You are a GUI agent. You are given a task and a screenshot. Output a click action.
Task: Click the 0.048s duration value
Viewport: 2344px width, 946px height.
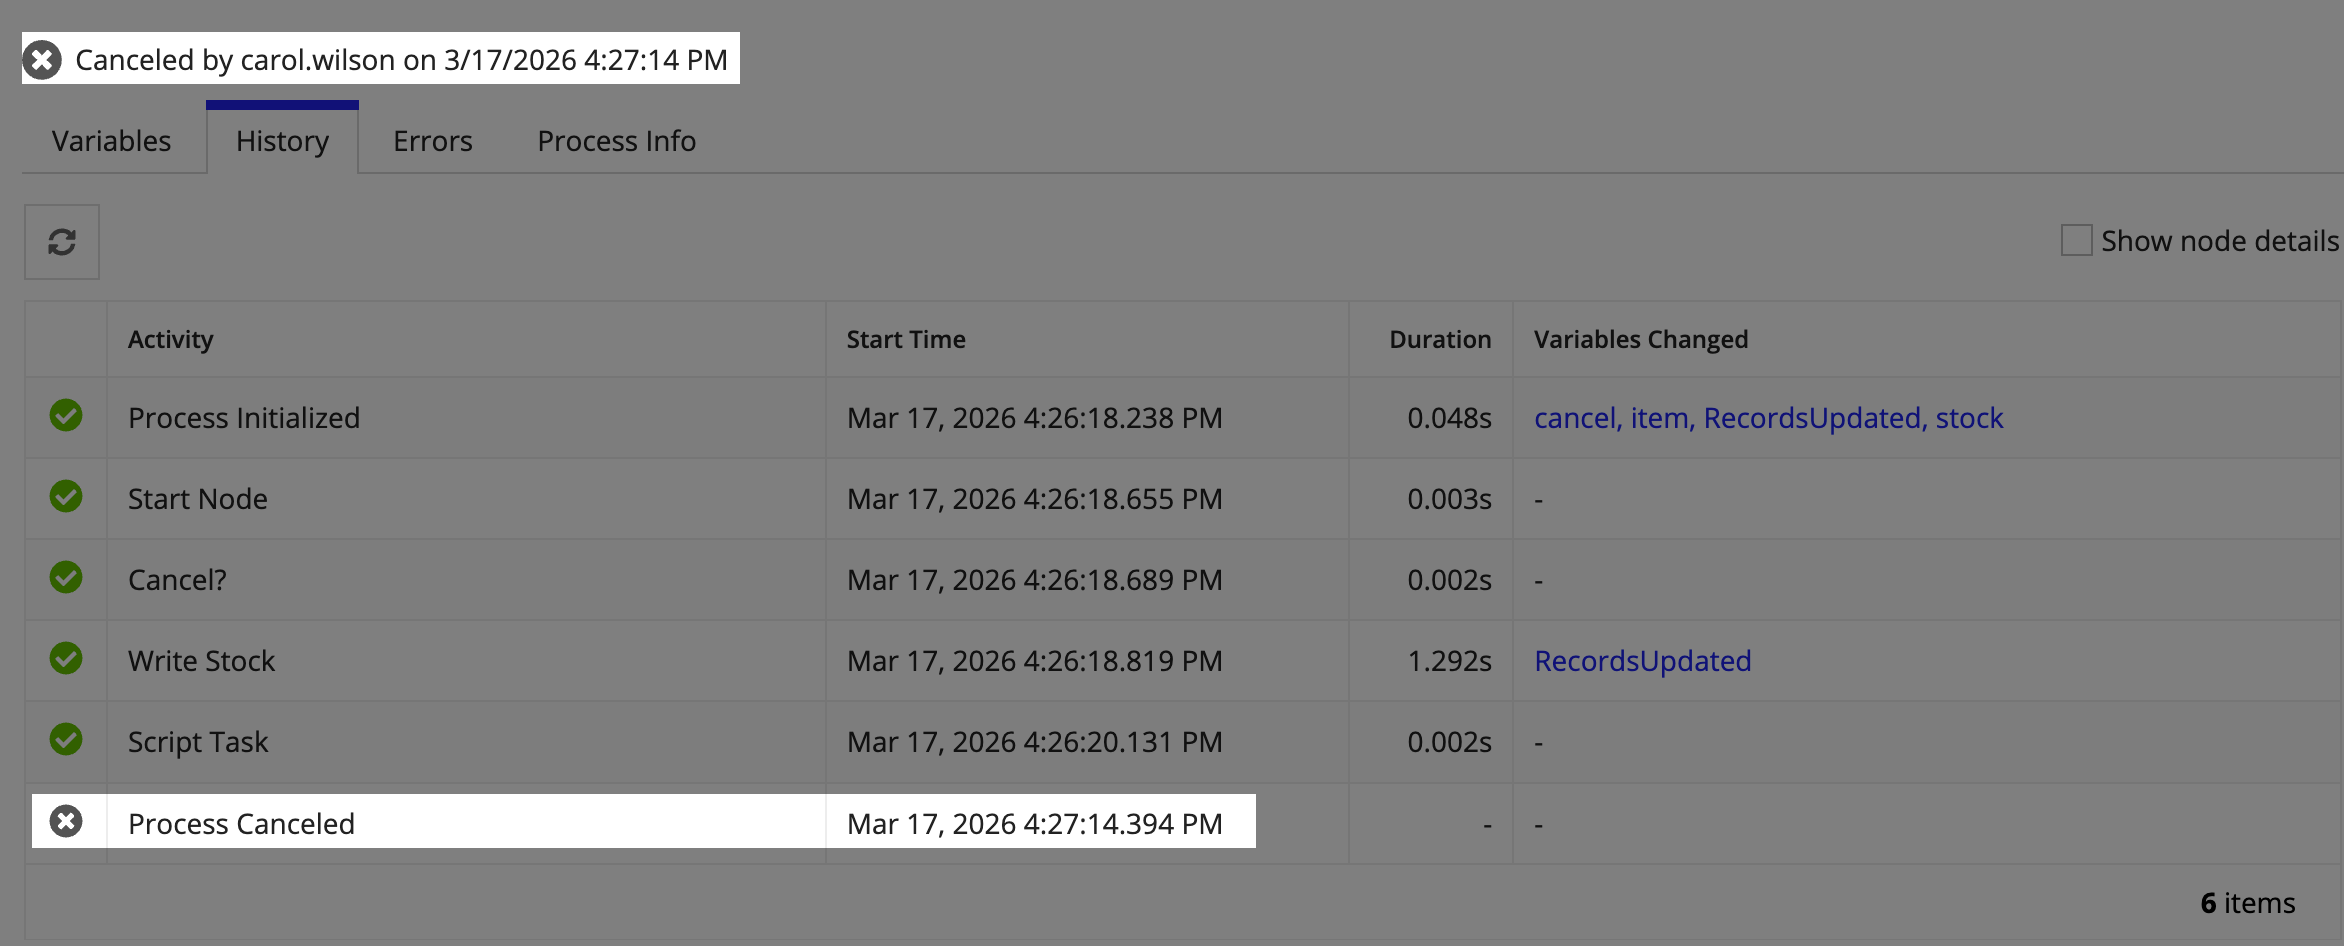coord(1449,418)
